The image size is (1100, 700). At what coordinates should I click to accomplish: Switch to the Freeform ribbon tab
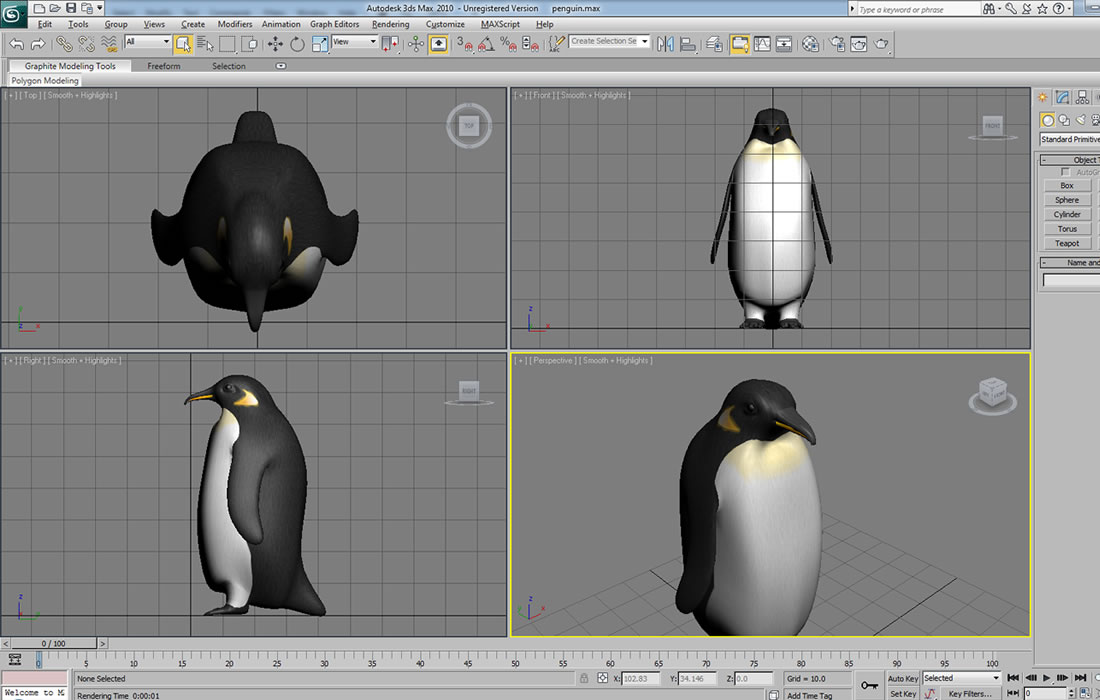click(164, 66)
